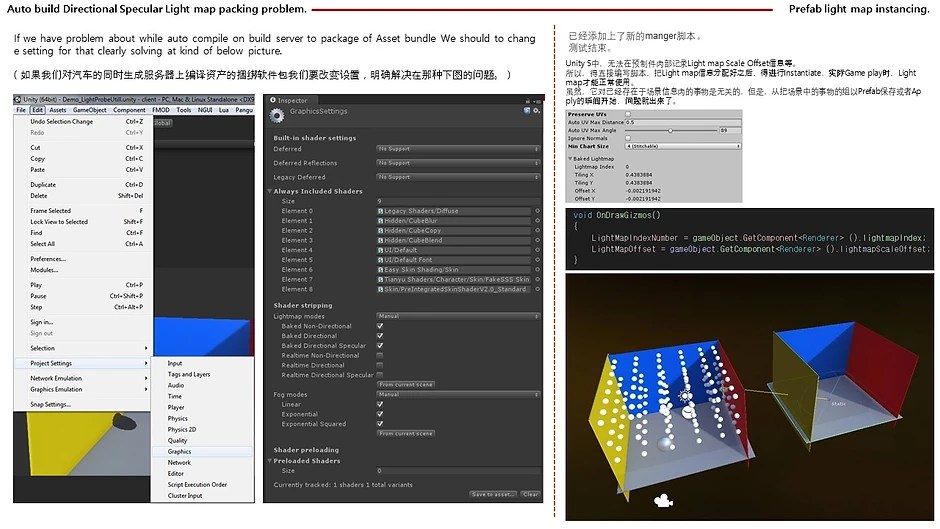Uncheck Baked Non-Directional lightmap mode
The height and width of the screenshot is (529, 940).
coord(380,326)
